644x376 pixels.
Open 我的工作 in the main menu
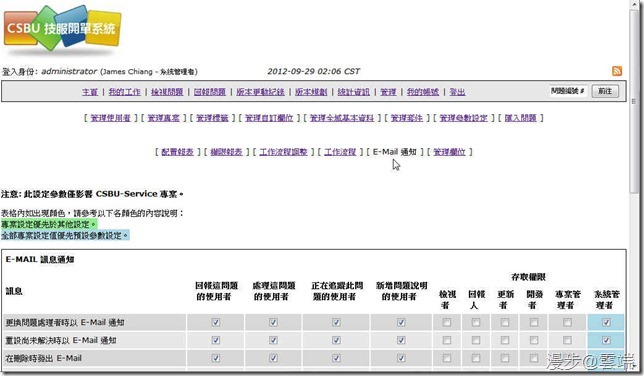pos(124,92)
